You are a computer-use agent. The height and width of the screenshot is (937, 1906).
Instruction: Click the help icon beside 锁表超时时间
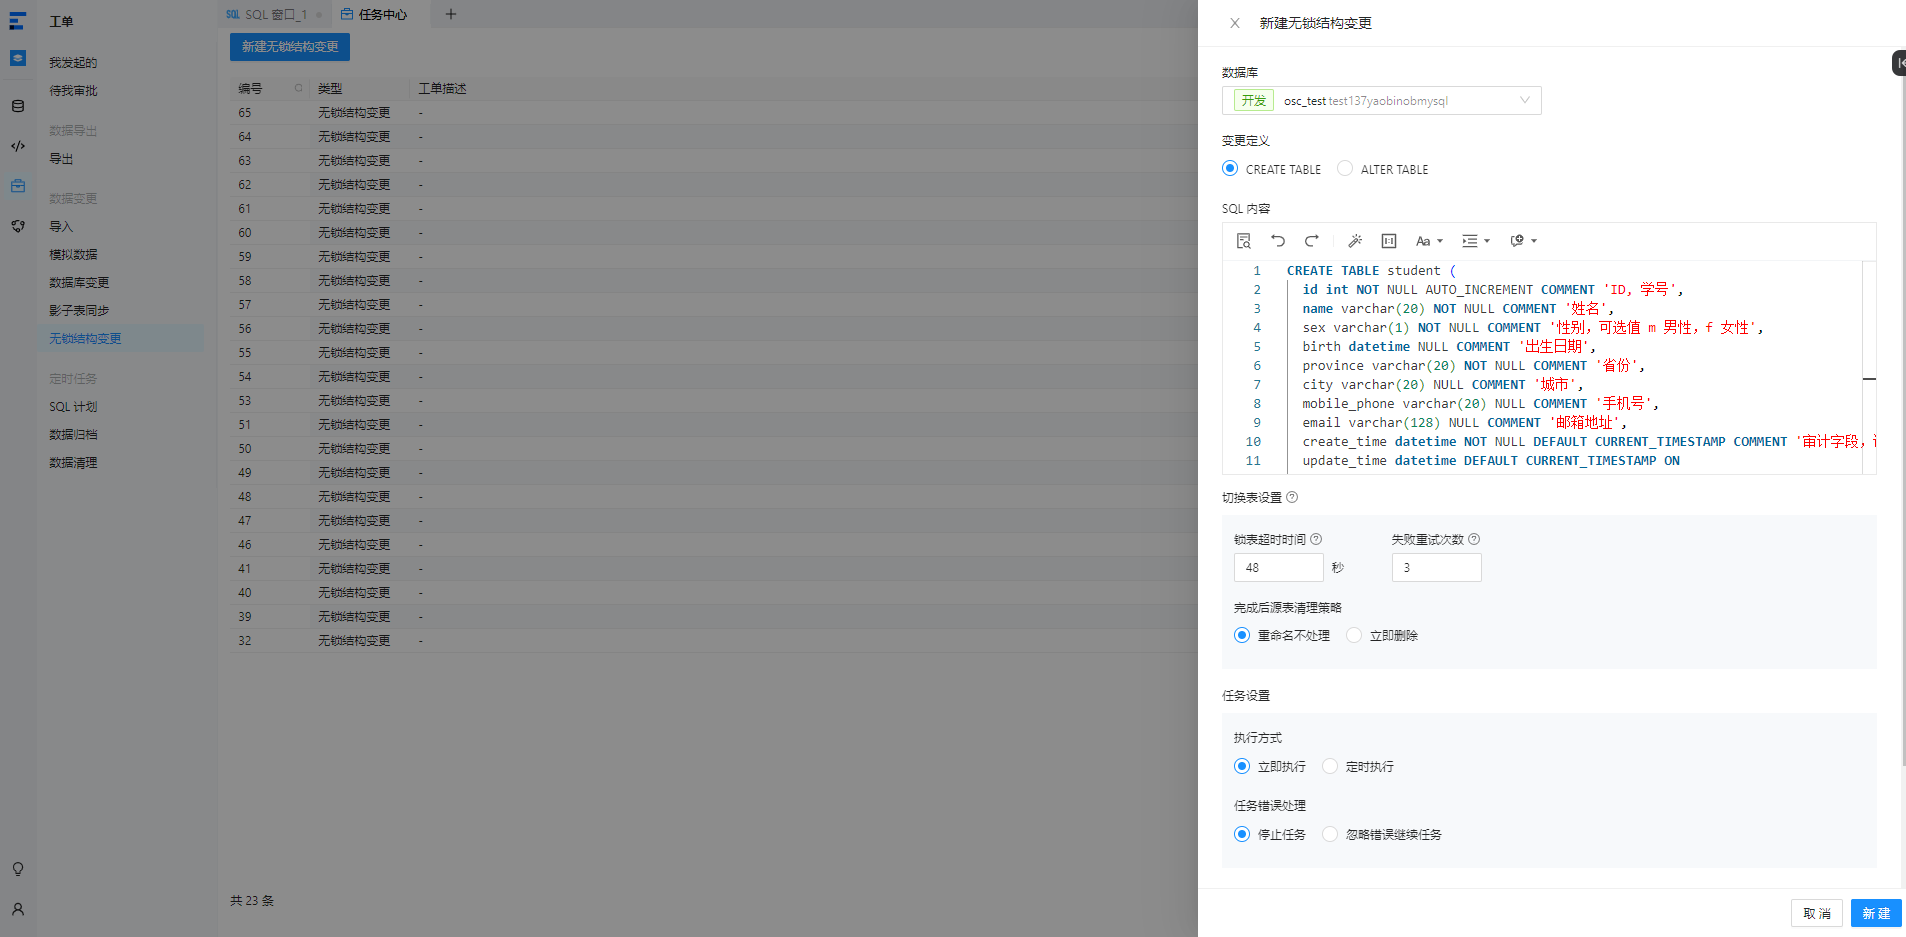(x=1316, y=539)
